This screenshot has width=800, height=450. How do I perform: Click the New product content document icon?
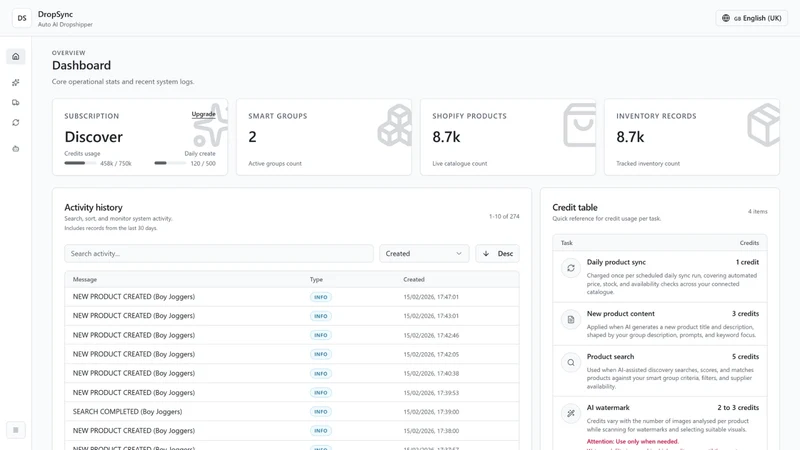point(571,319)
